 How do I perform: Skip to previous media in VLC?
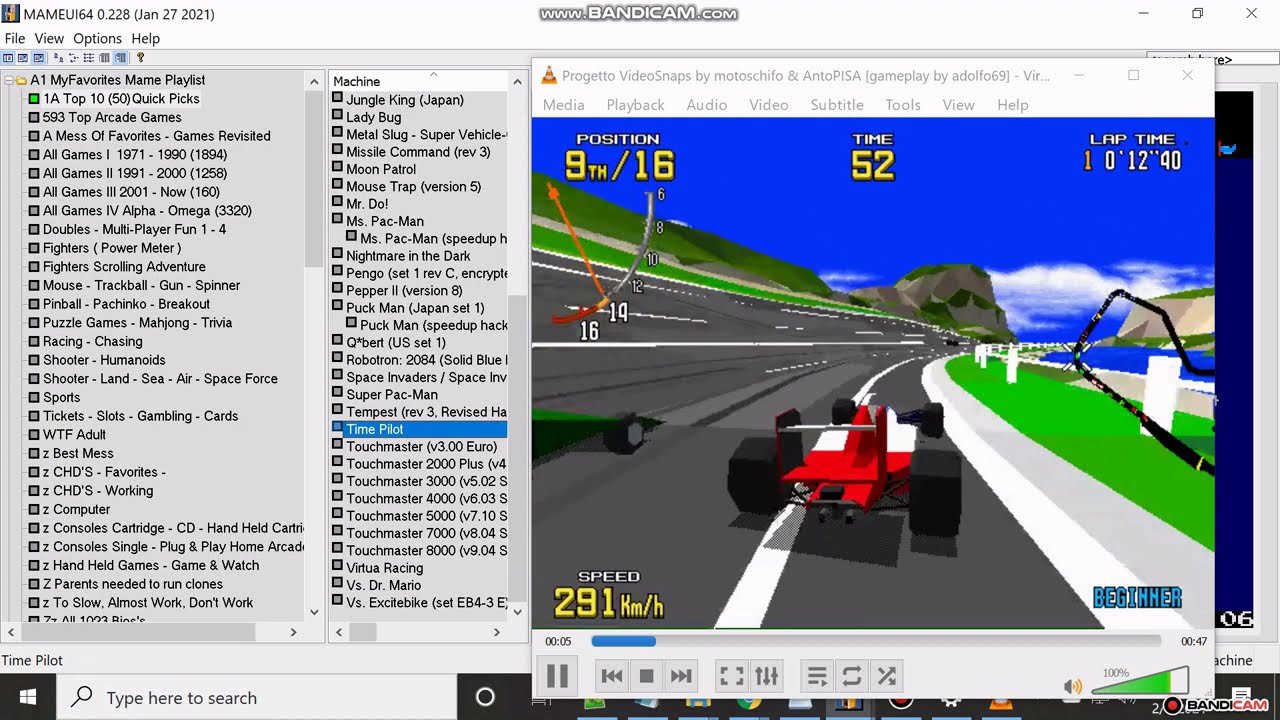tap(612, 676)
